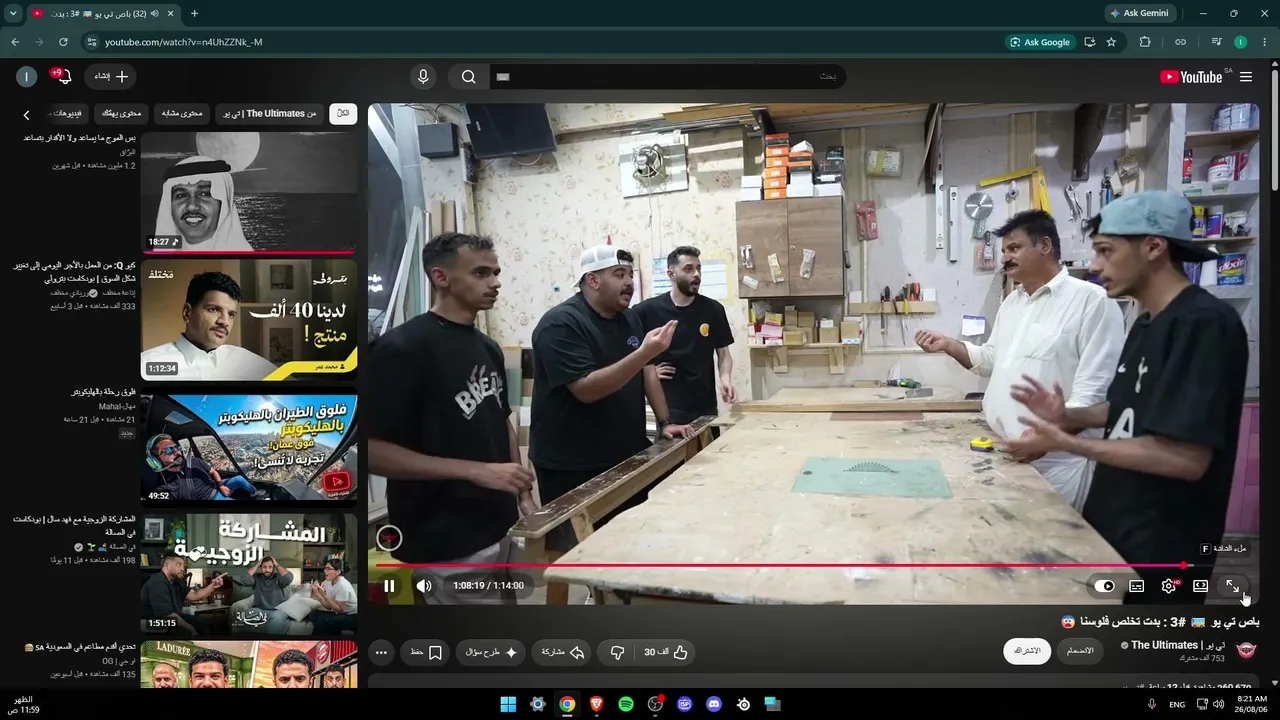Open the channel watermark in the video
This screenshot has width=1280, height=720.
click(x=389, y=539)
